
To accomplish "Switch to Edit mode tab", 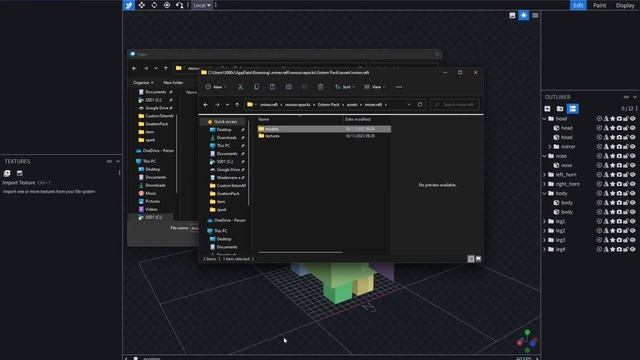I will [578, 5].
